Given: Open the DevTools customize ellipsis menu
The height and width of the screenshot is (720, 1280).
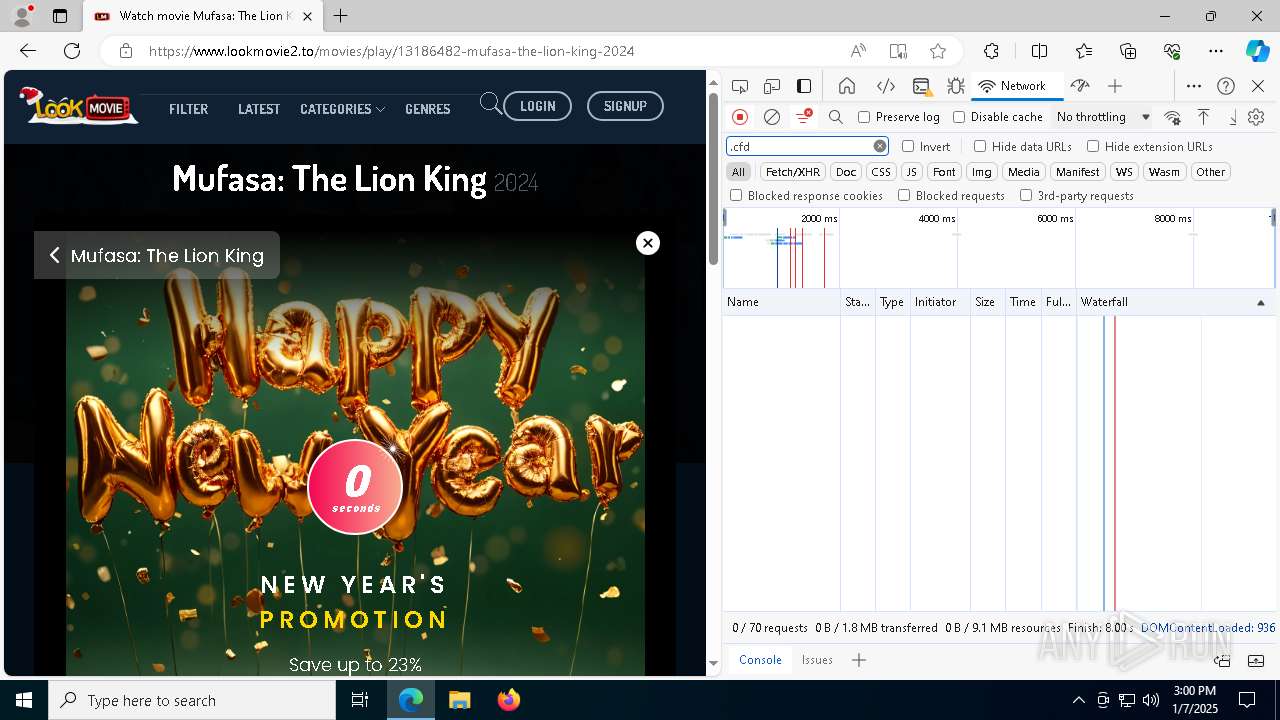Looking at the screenshot, I should pos(1194,86).
